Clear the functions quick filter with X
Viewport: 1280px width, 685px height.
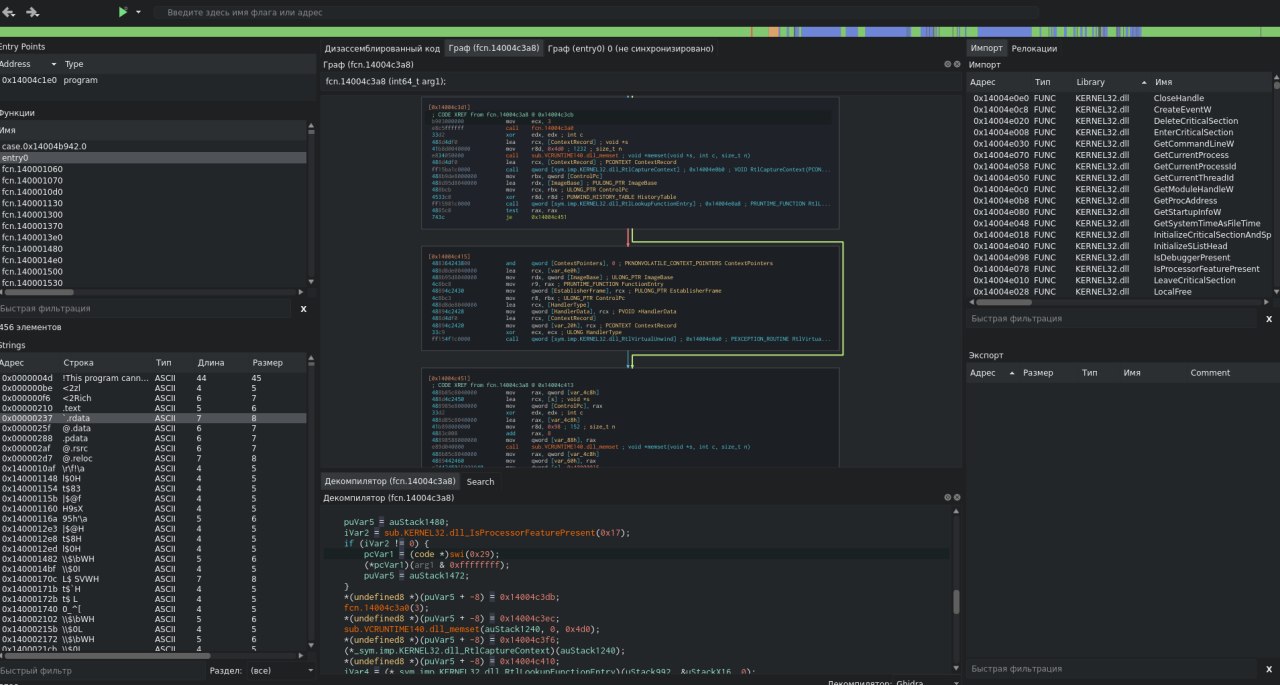(x=303, y=309)
